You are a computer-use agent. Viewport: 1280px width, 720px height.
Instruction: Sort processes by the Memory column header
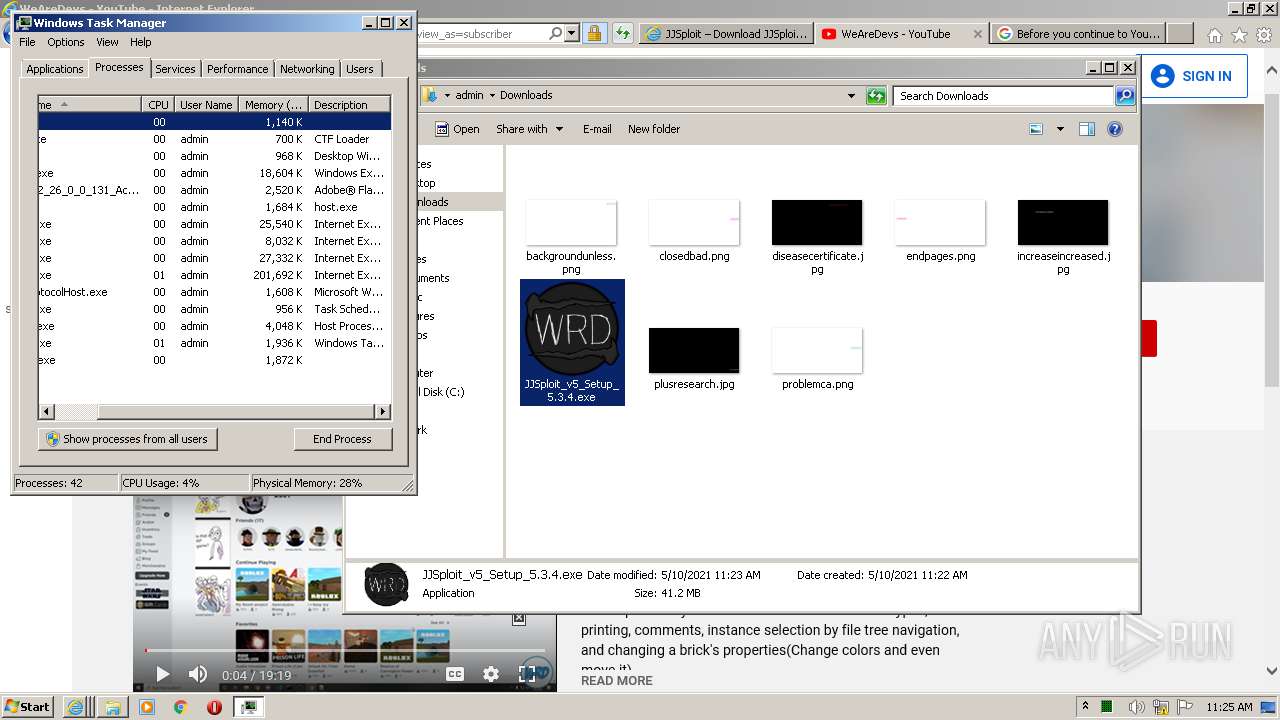[273, 104]
